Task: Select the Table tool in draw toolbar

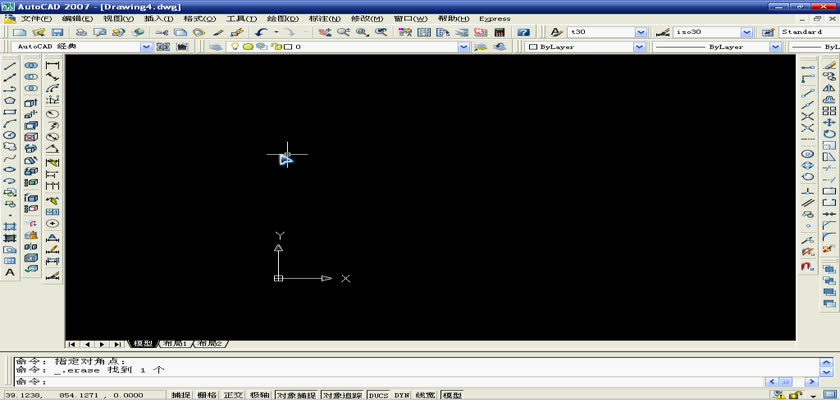Action: 10,261
